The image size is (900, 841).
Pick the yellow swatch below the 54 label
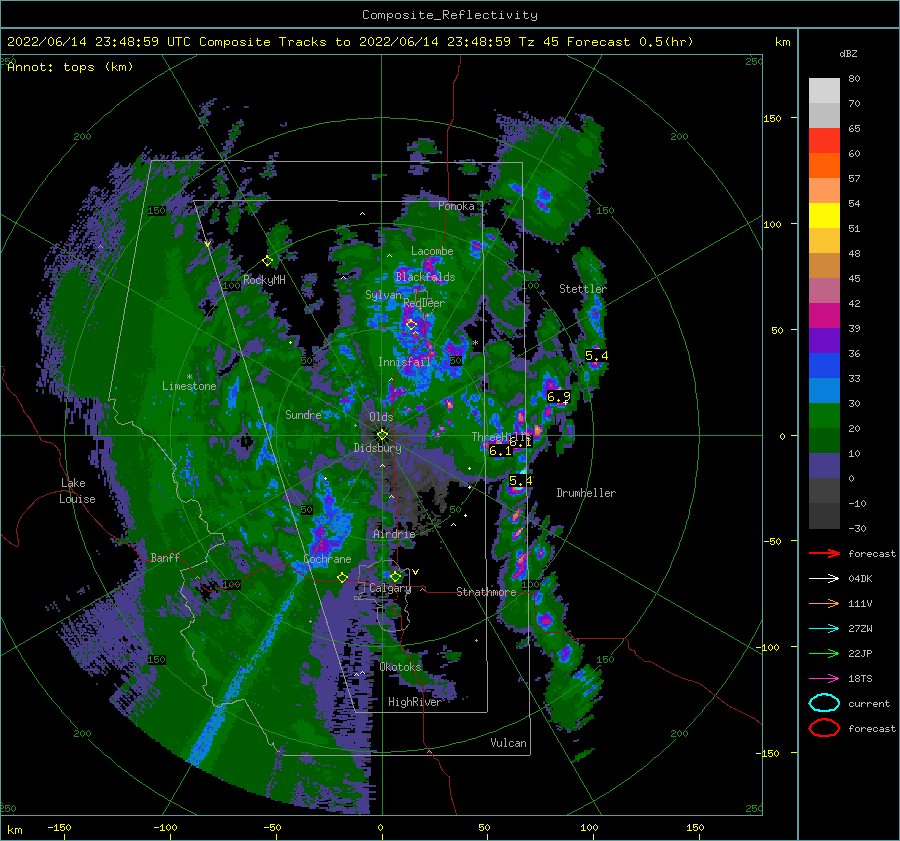824,216
